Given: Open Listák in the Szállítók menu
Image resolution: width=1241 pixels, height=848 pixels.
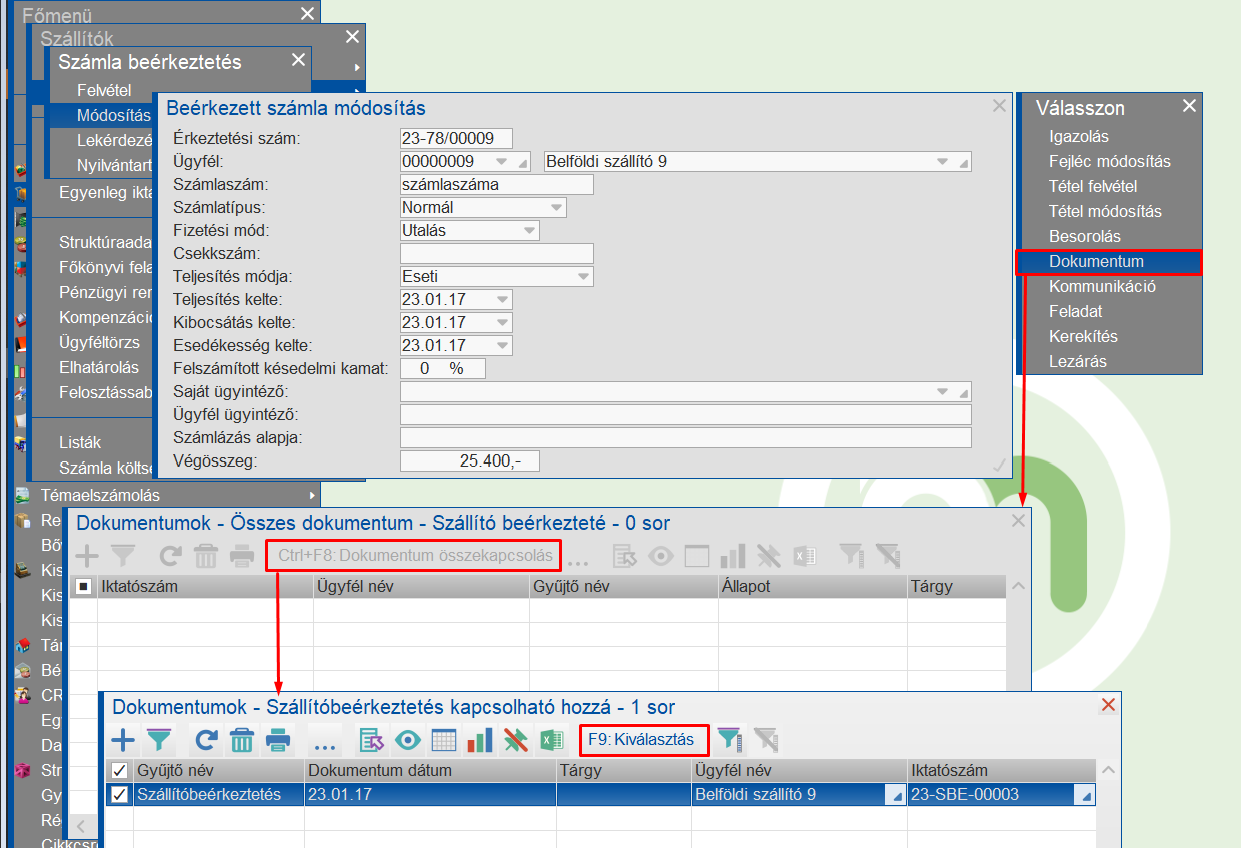Looking at the screenshot, I should pos(80,442).
